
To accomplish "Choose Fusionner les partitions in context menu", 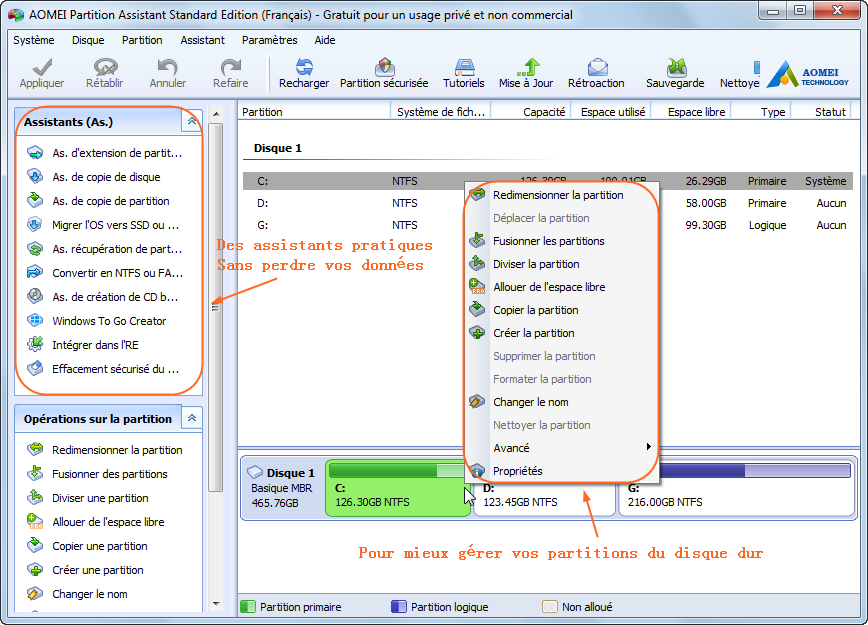I will pyautogui.click(x=561, y=241).
